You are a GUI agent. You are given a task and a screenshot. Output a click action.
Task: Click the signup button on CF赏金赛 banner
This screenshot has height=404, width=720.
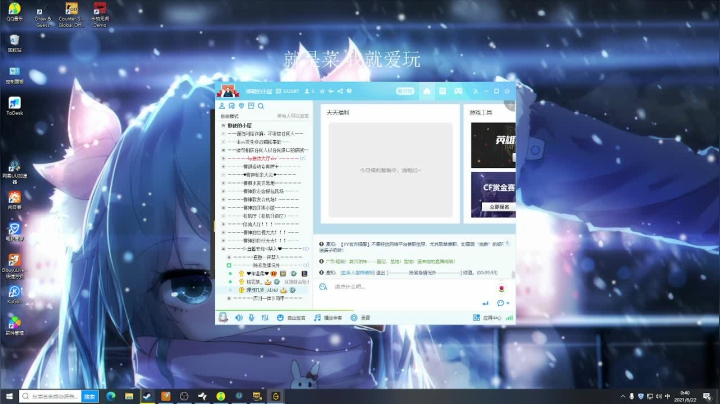(x=499, y=207)
